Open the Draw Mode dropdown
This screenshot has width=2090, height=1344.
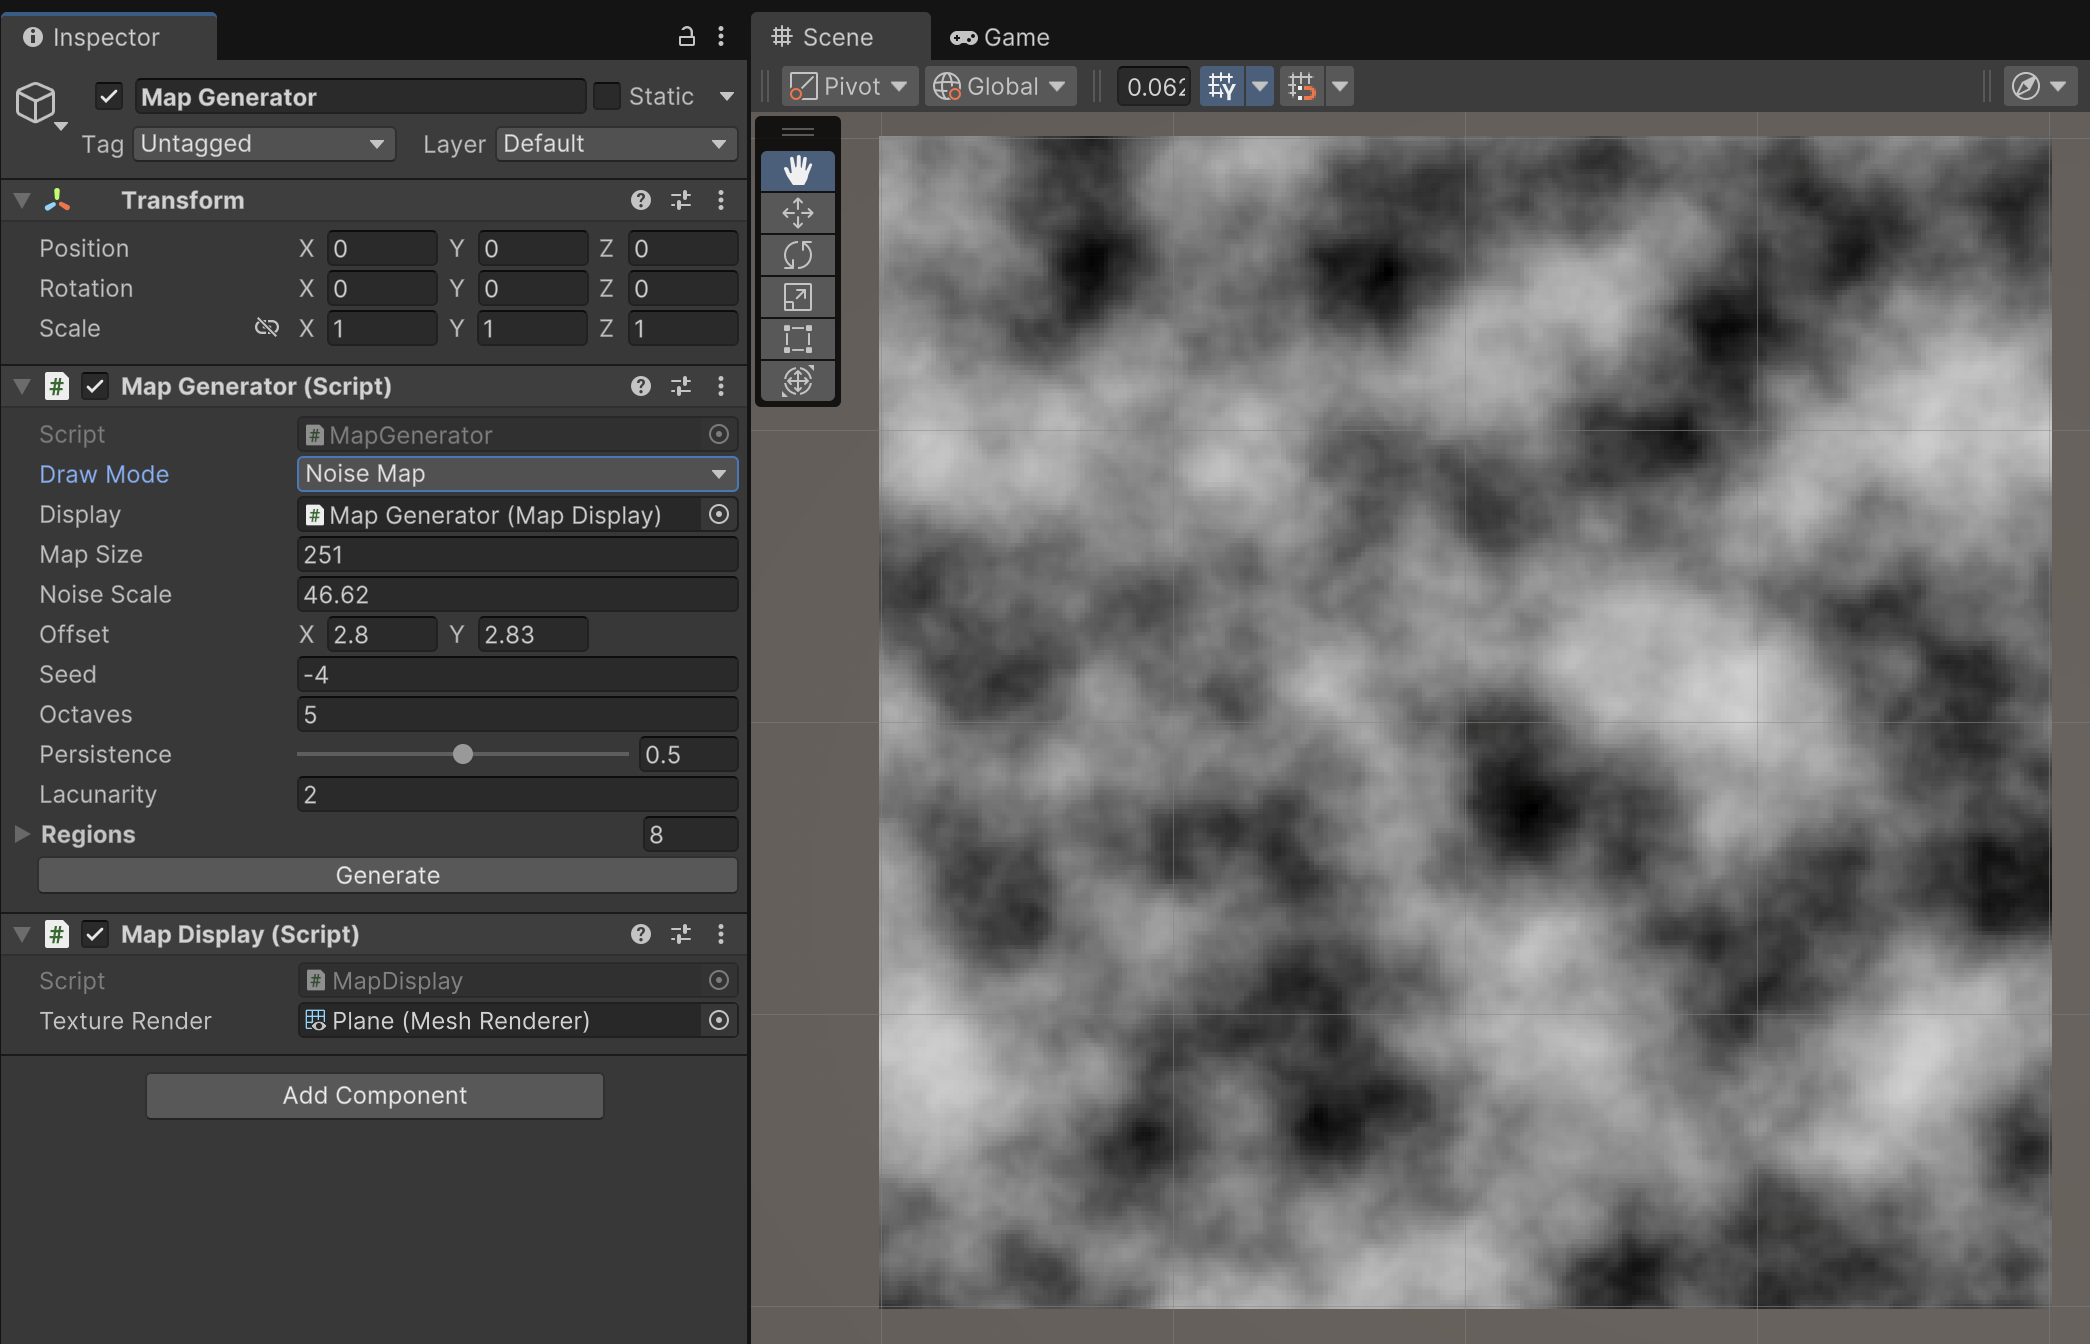tap(517, 474)
